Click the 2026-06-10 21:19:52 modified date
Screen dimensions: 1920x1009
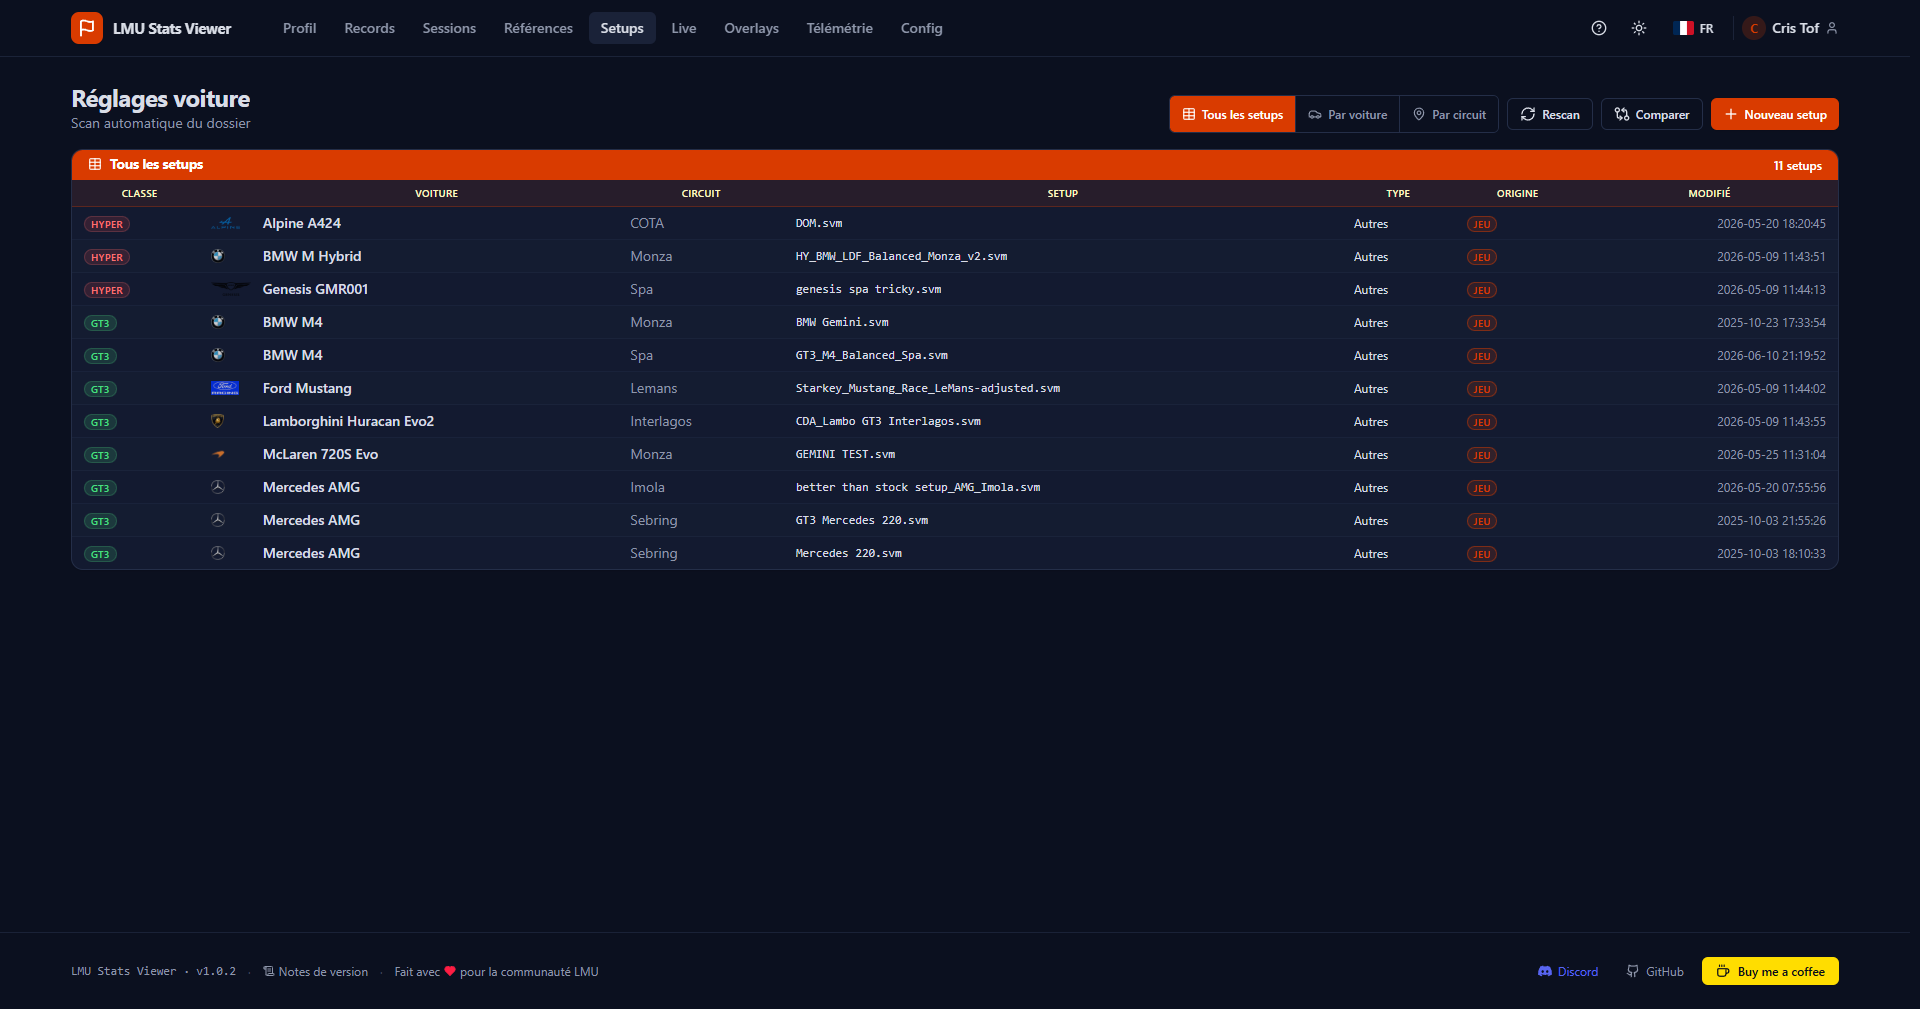tap(1771, 355)
